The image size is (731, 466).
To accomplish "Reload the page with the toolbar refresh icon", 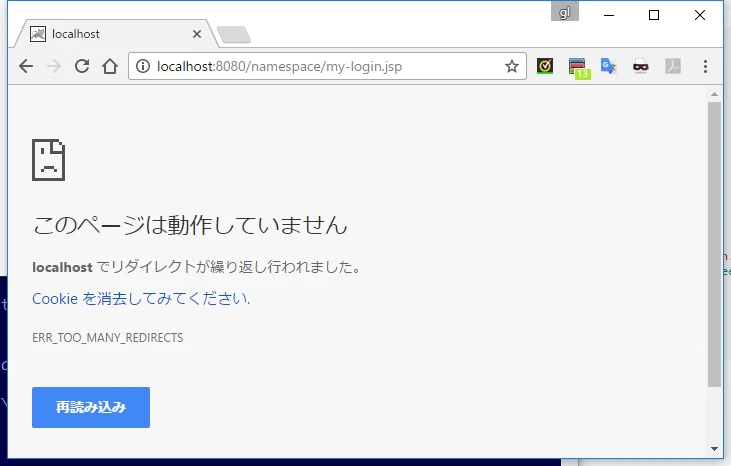I will click(82, 66).
